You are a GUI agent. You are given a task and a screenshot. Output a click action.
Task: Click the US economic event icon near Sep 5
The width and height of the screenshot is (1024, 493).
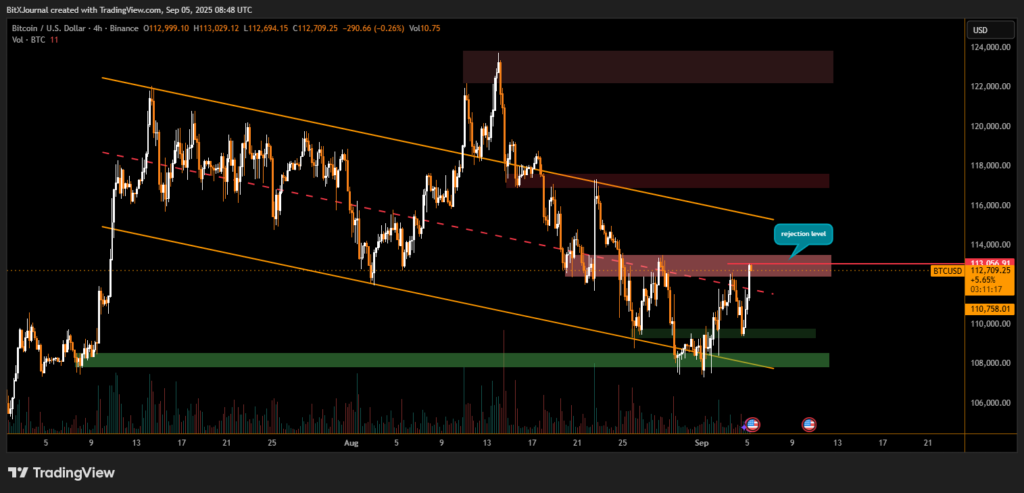tap(752, 424)
